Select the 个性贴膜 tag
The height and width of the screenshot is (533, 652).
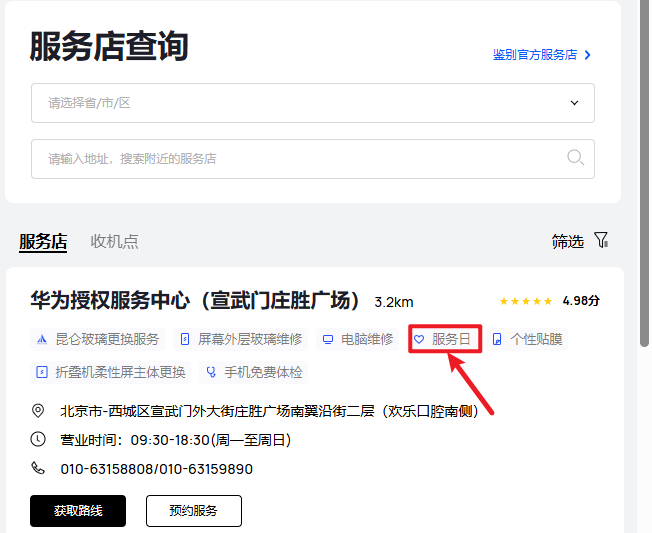526,339
